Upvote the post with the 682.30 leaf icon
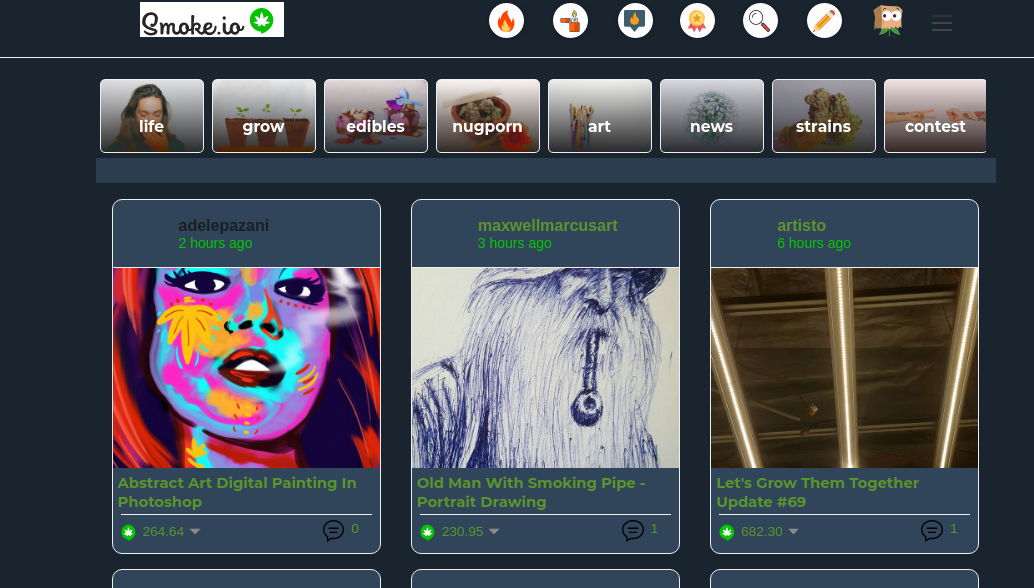Screen dimensions: 1034x588 pos(727,532)
